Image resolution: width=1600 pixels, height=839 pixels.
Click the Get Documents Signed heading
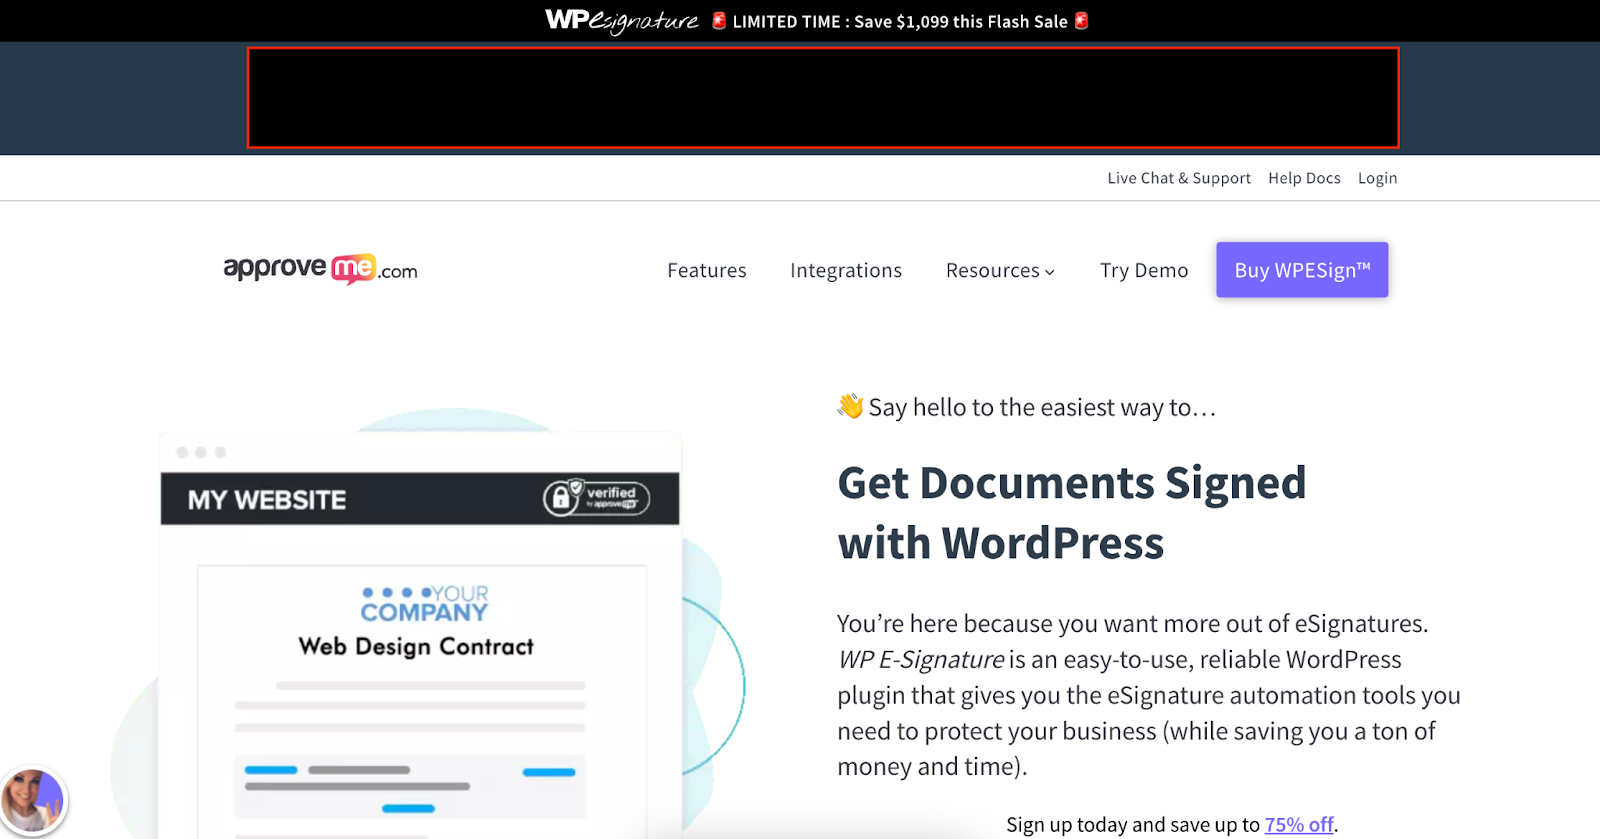coord(1072,513)
